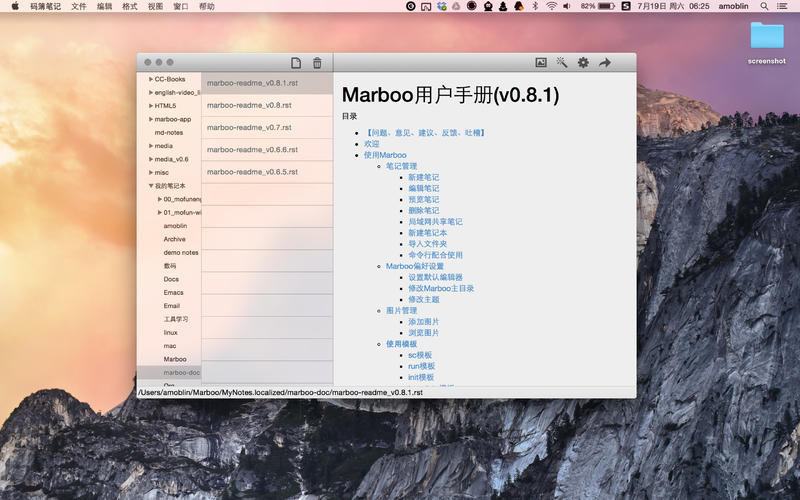Select the marboo-readme_v0.6.5.rst note
This screenshot has height=500, width=800.
267,172
